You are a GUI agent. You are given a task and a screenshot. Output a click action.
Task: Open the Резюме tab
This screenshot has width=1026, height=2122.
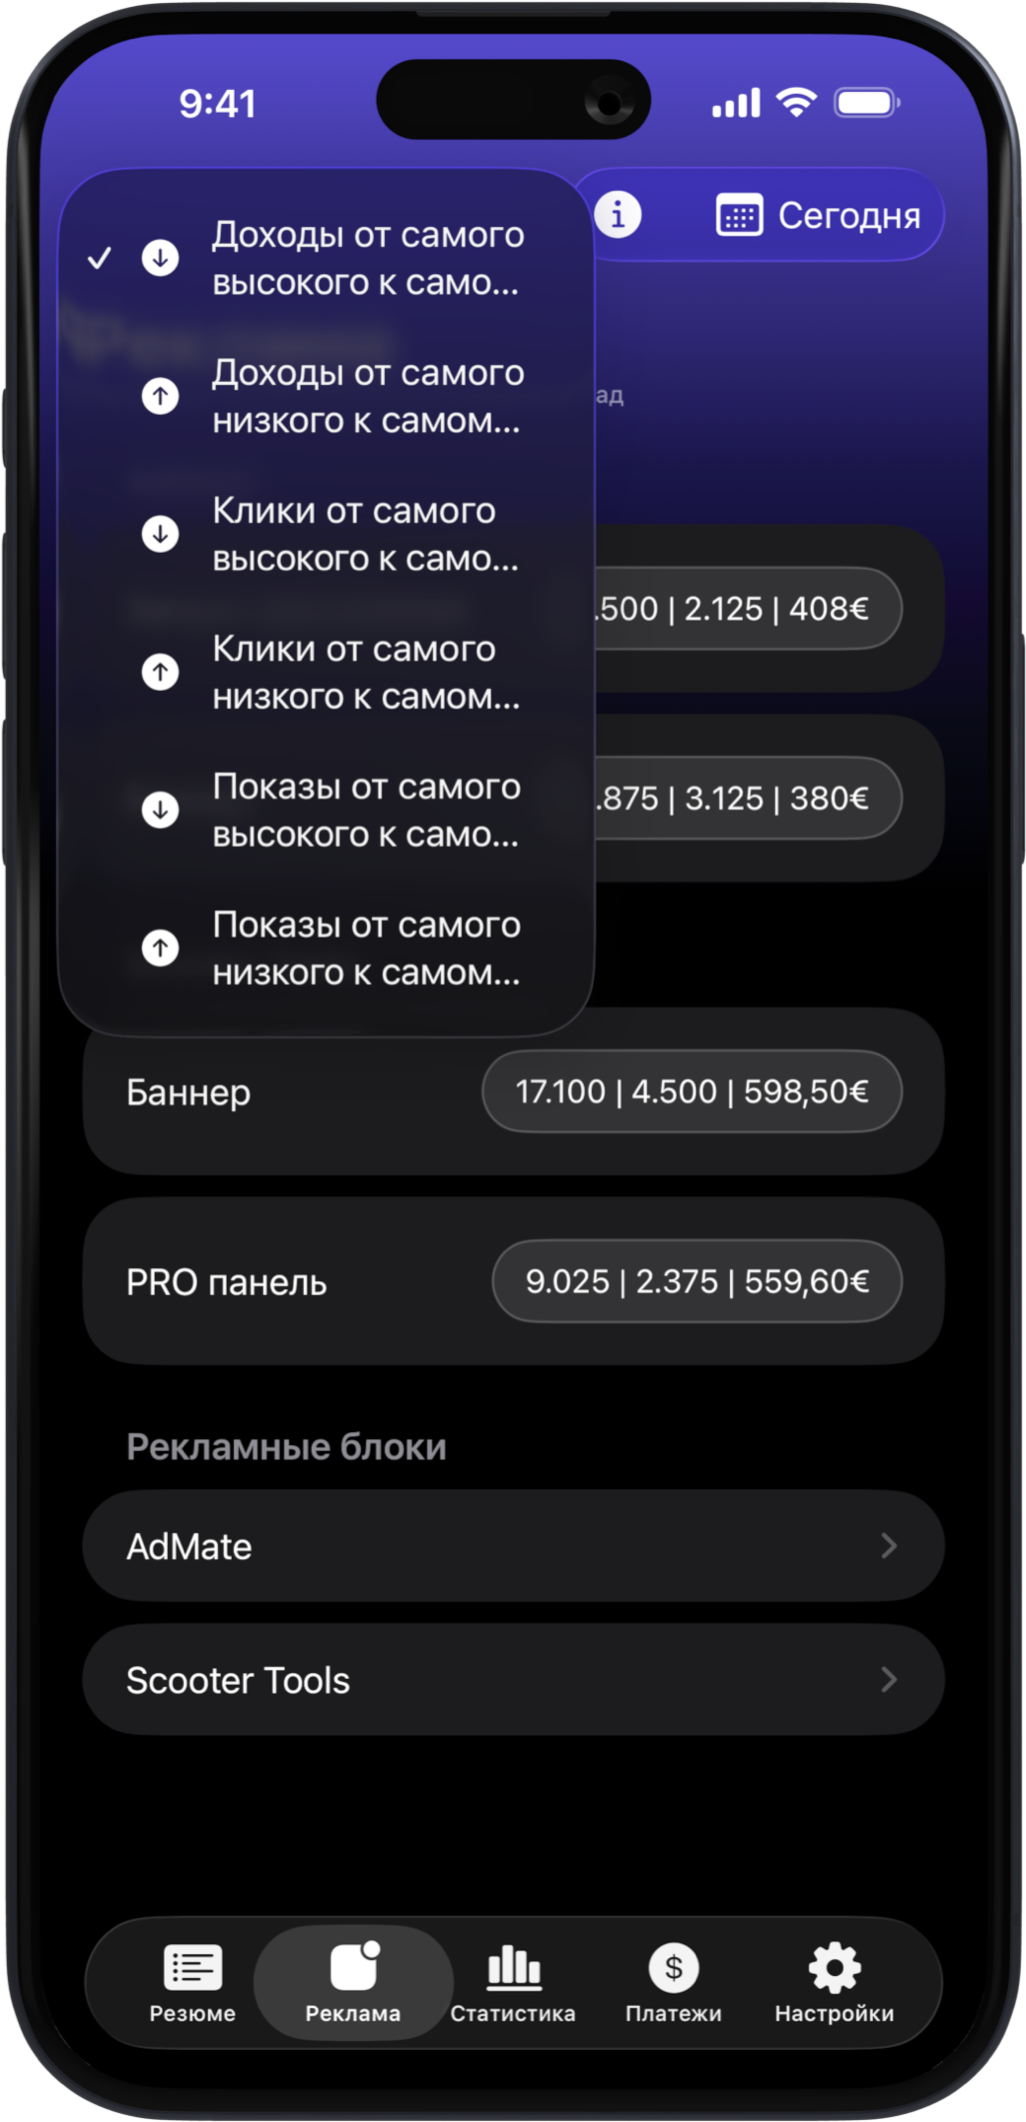(x=192, y=1982)
